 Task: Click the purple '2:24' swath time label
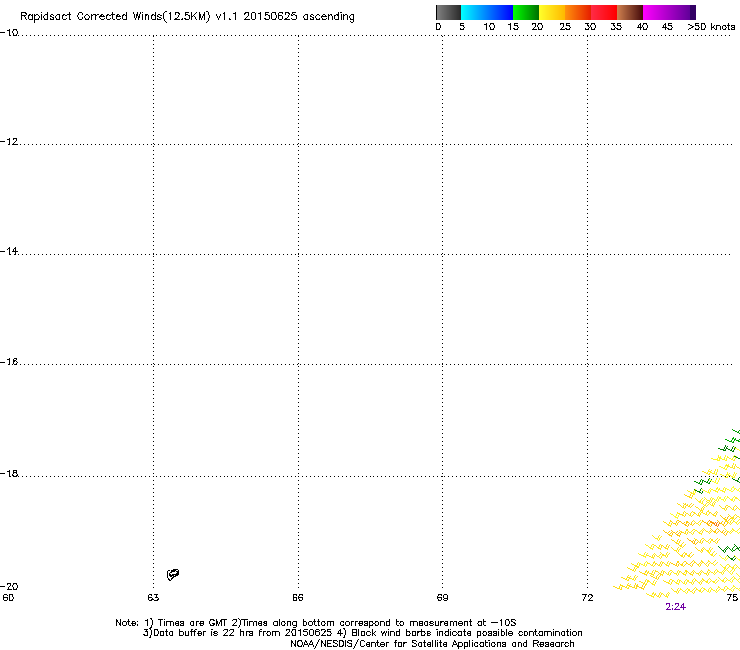675,607
